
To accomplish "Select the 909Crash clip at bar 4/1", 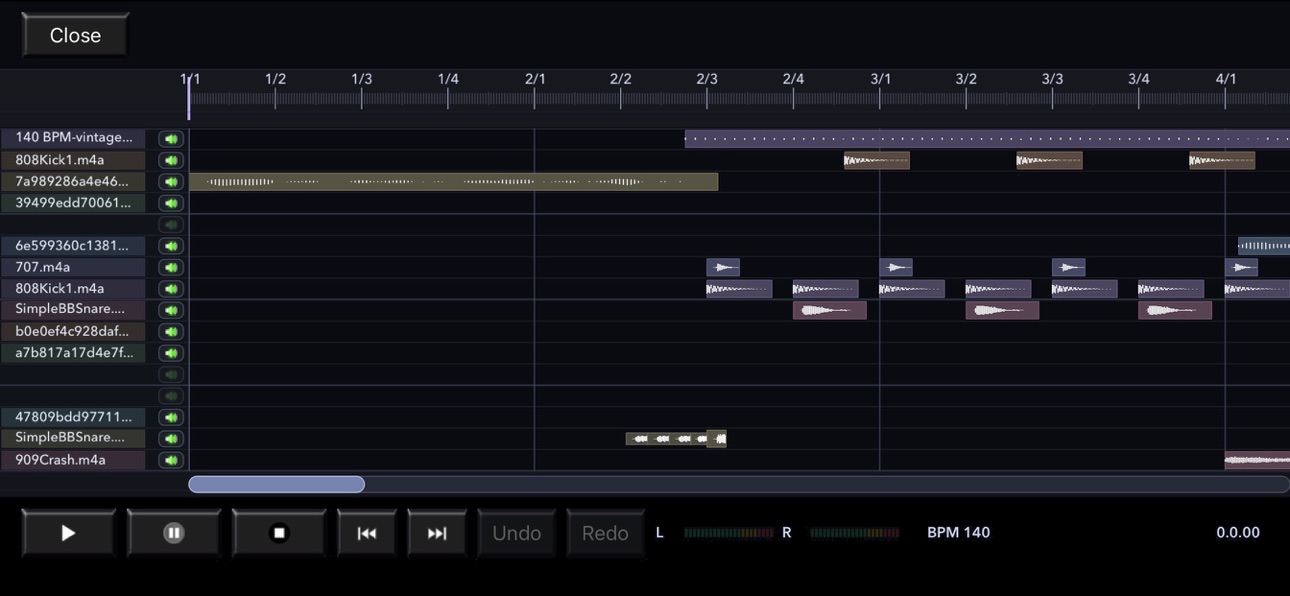I will [1257, 460].
